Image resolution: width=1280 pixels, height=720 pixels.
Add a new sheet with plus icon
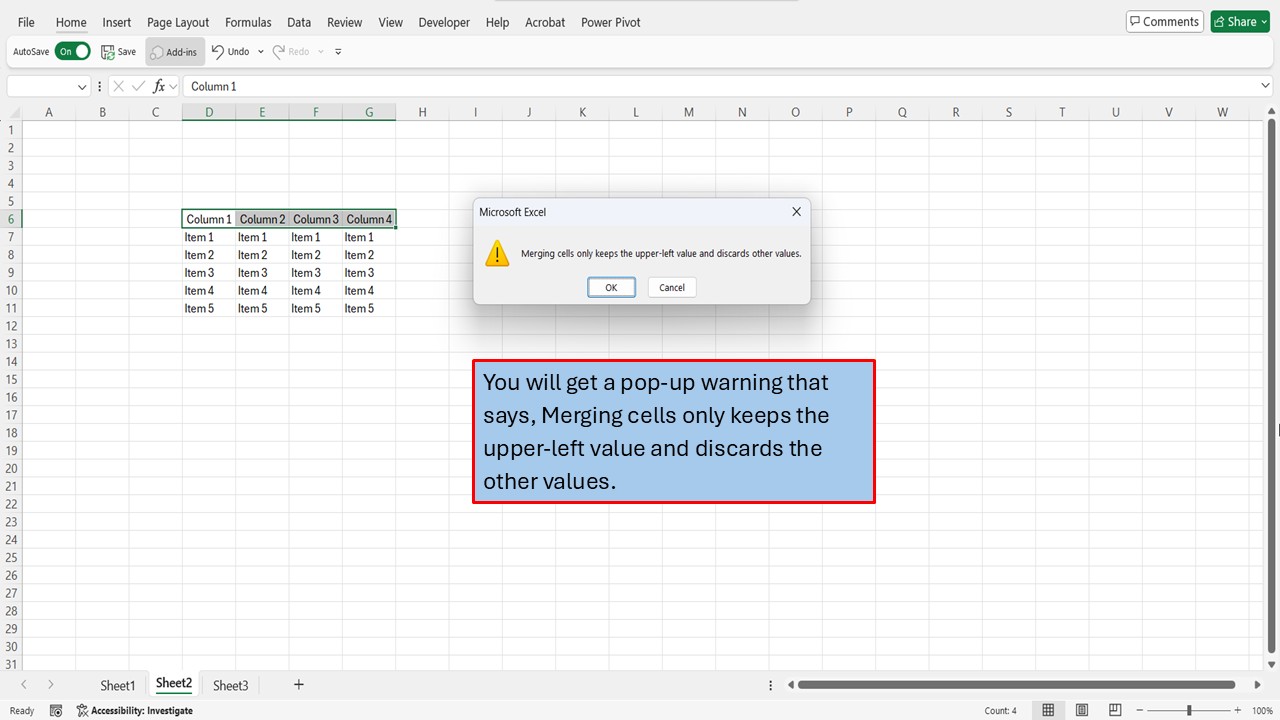[298, 685]
